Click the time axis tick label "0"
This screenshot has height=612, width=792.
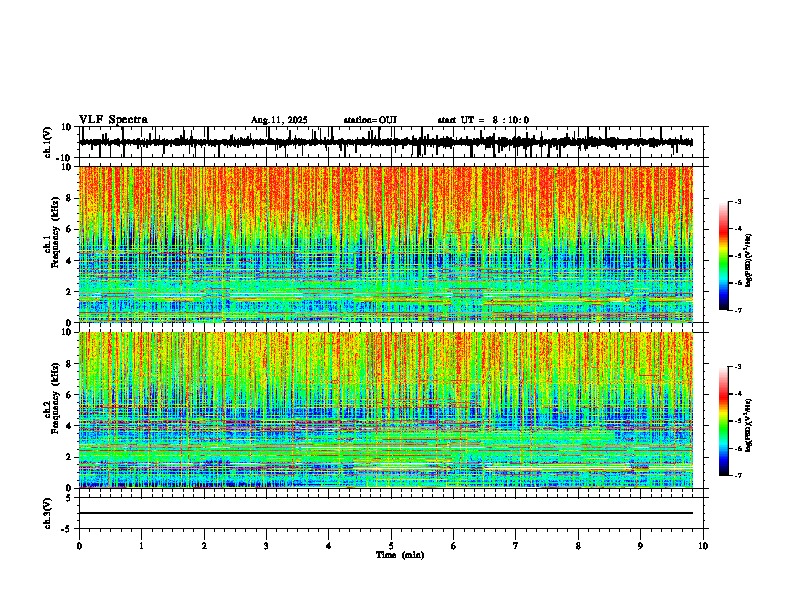click(79, 546)
